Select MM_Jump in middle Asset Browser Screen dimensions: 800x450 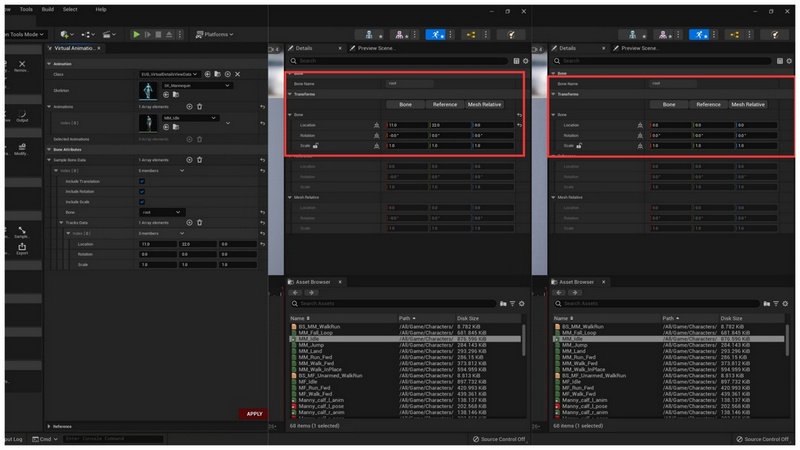point(312,345)
